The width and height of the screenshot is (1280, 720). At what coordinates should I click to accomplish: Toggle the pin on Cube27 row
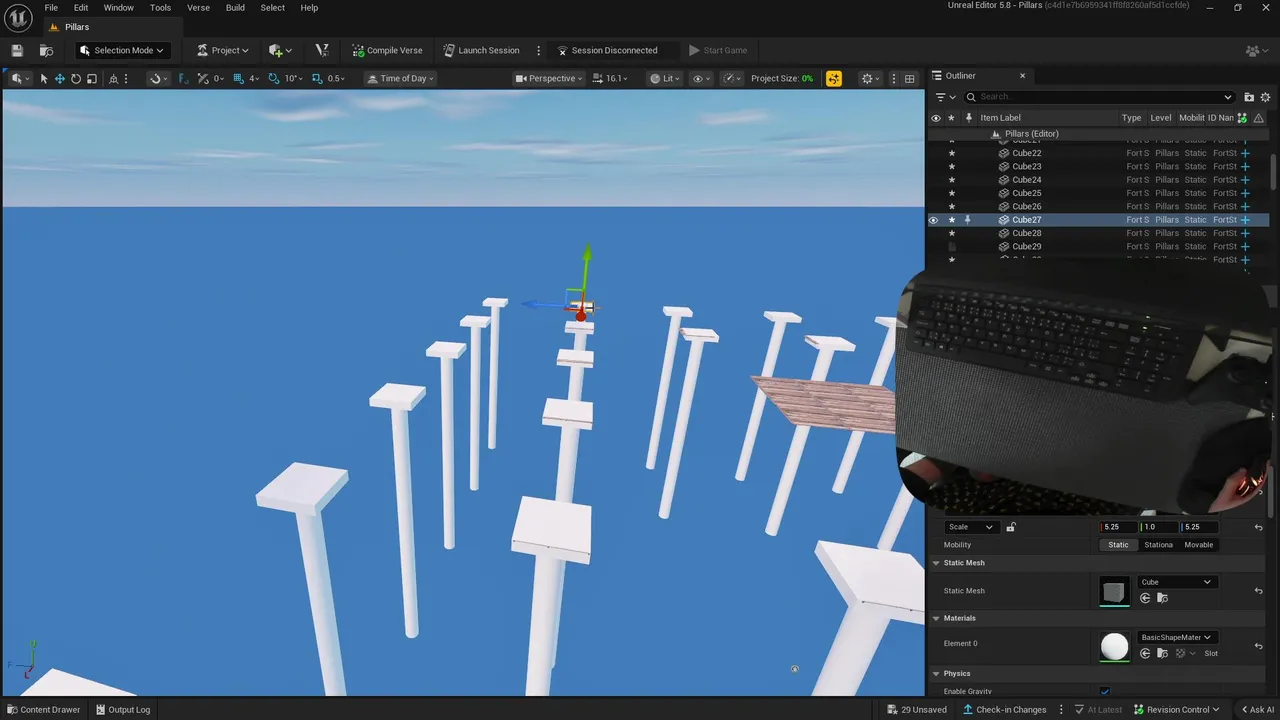[x=967, y=220]
